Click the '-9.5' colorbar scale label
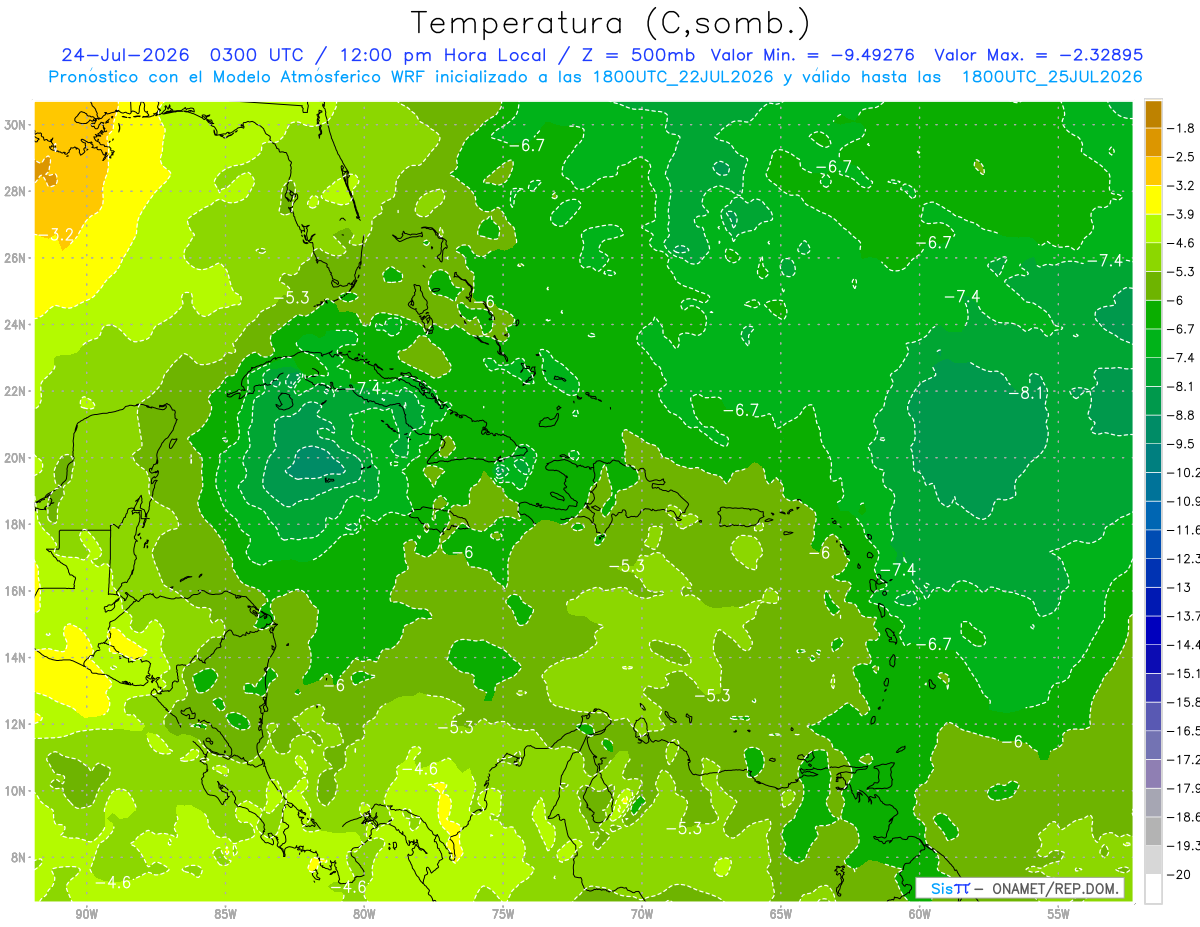Viewport: 1200px width, 927px height. (1181, 443)
